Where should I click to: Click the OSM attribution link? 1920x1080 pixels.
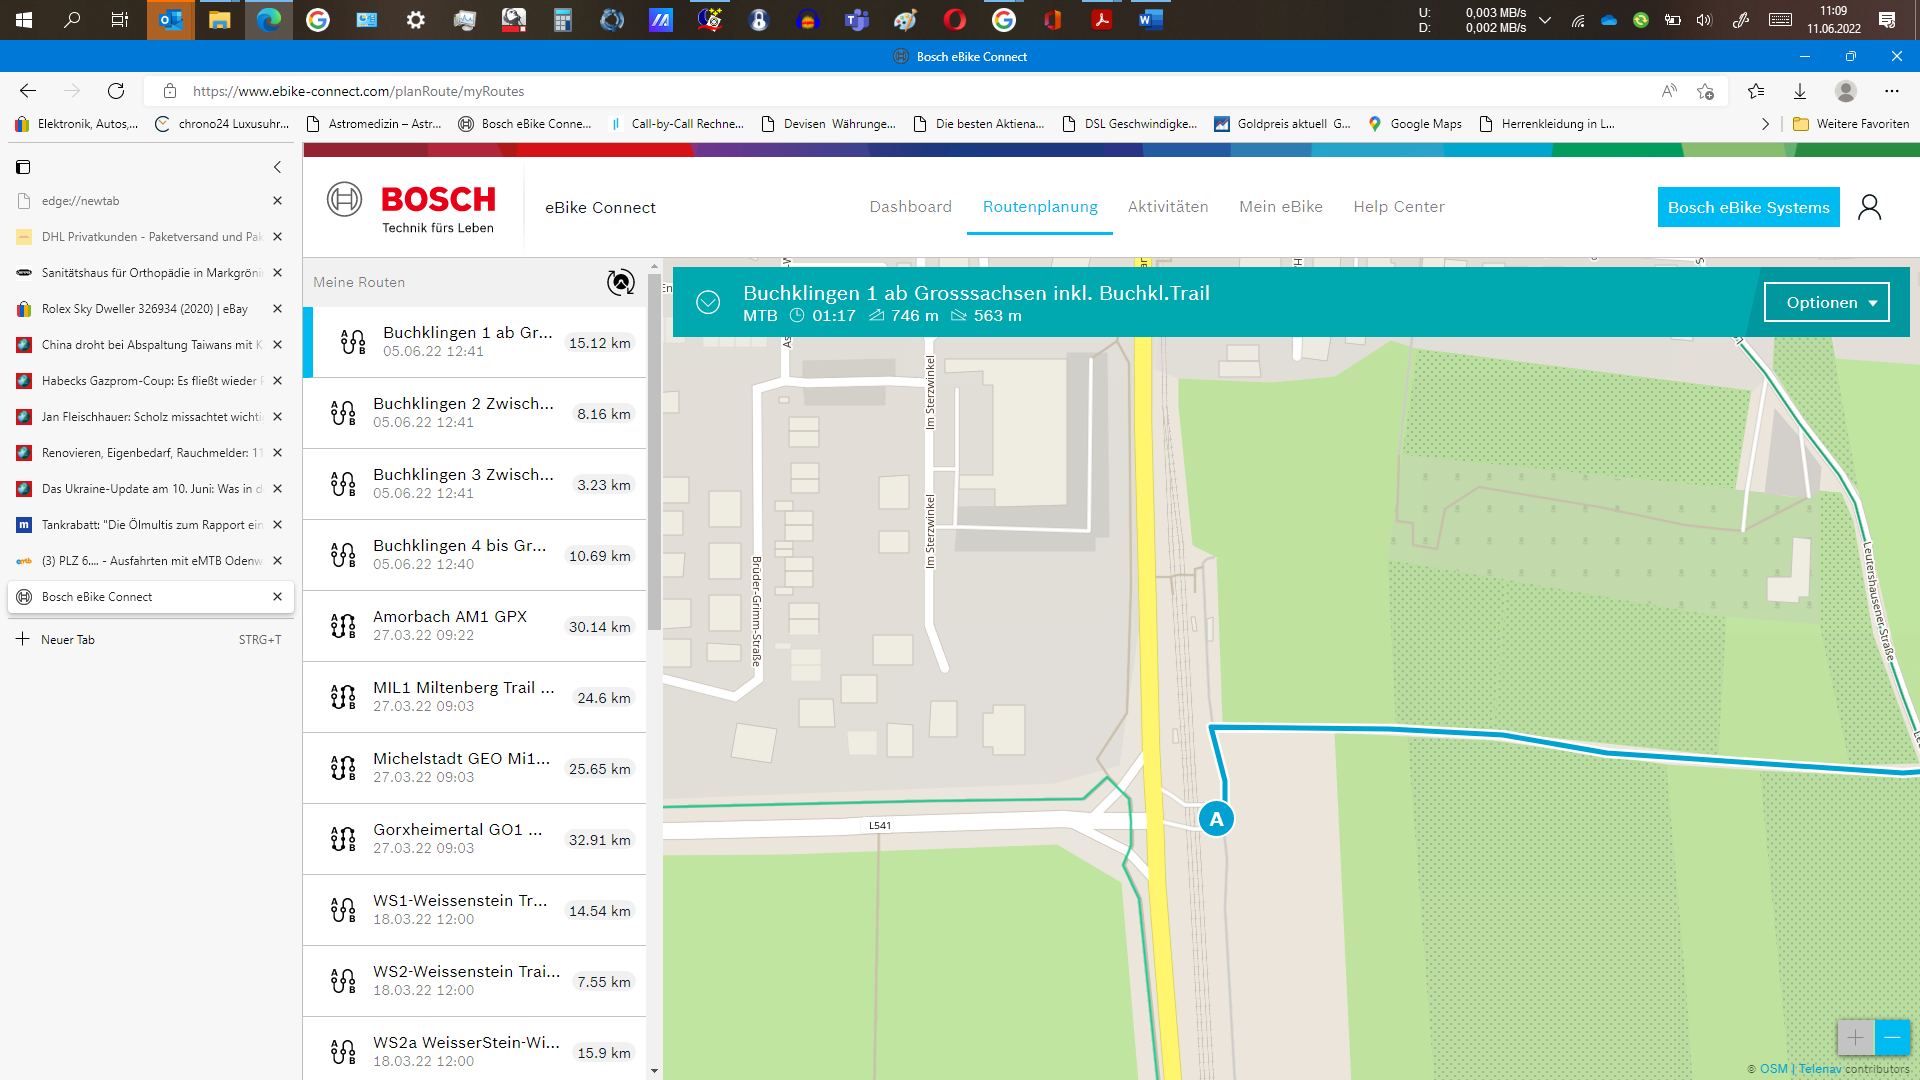[x=1773, y=1069]
